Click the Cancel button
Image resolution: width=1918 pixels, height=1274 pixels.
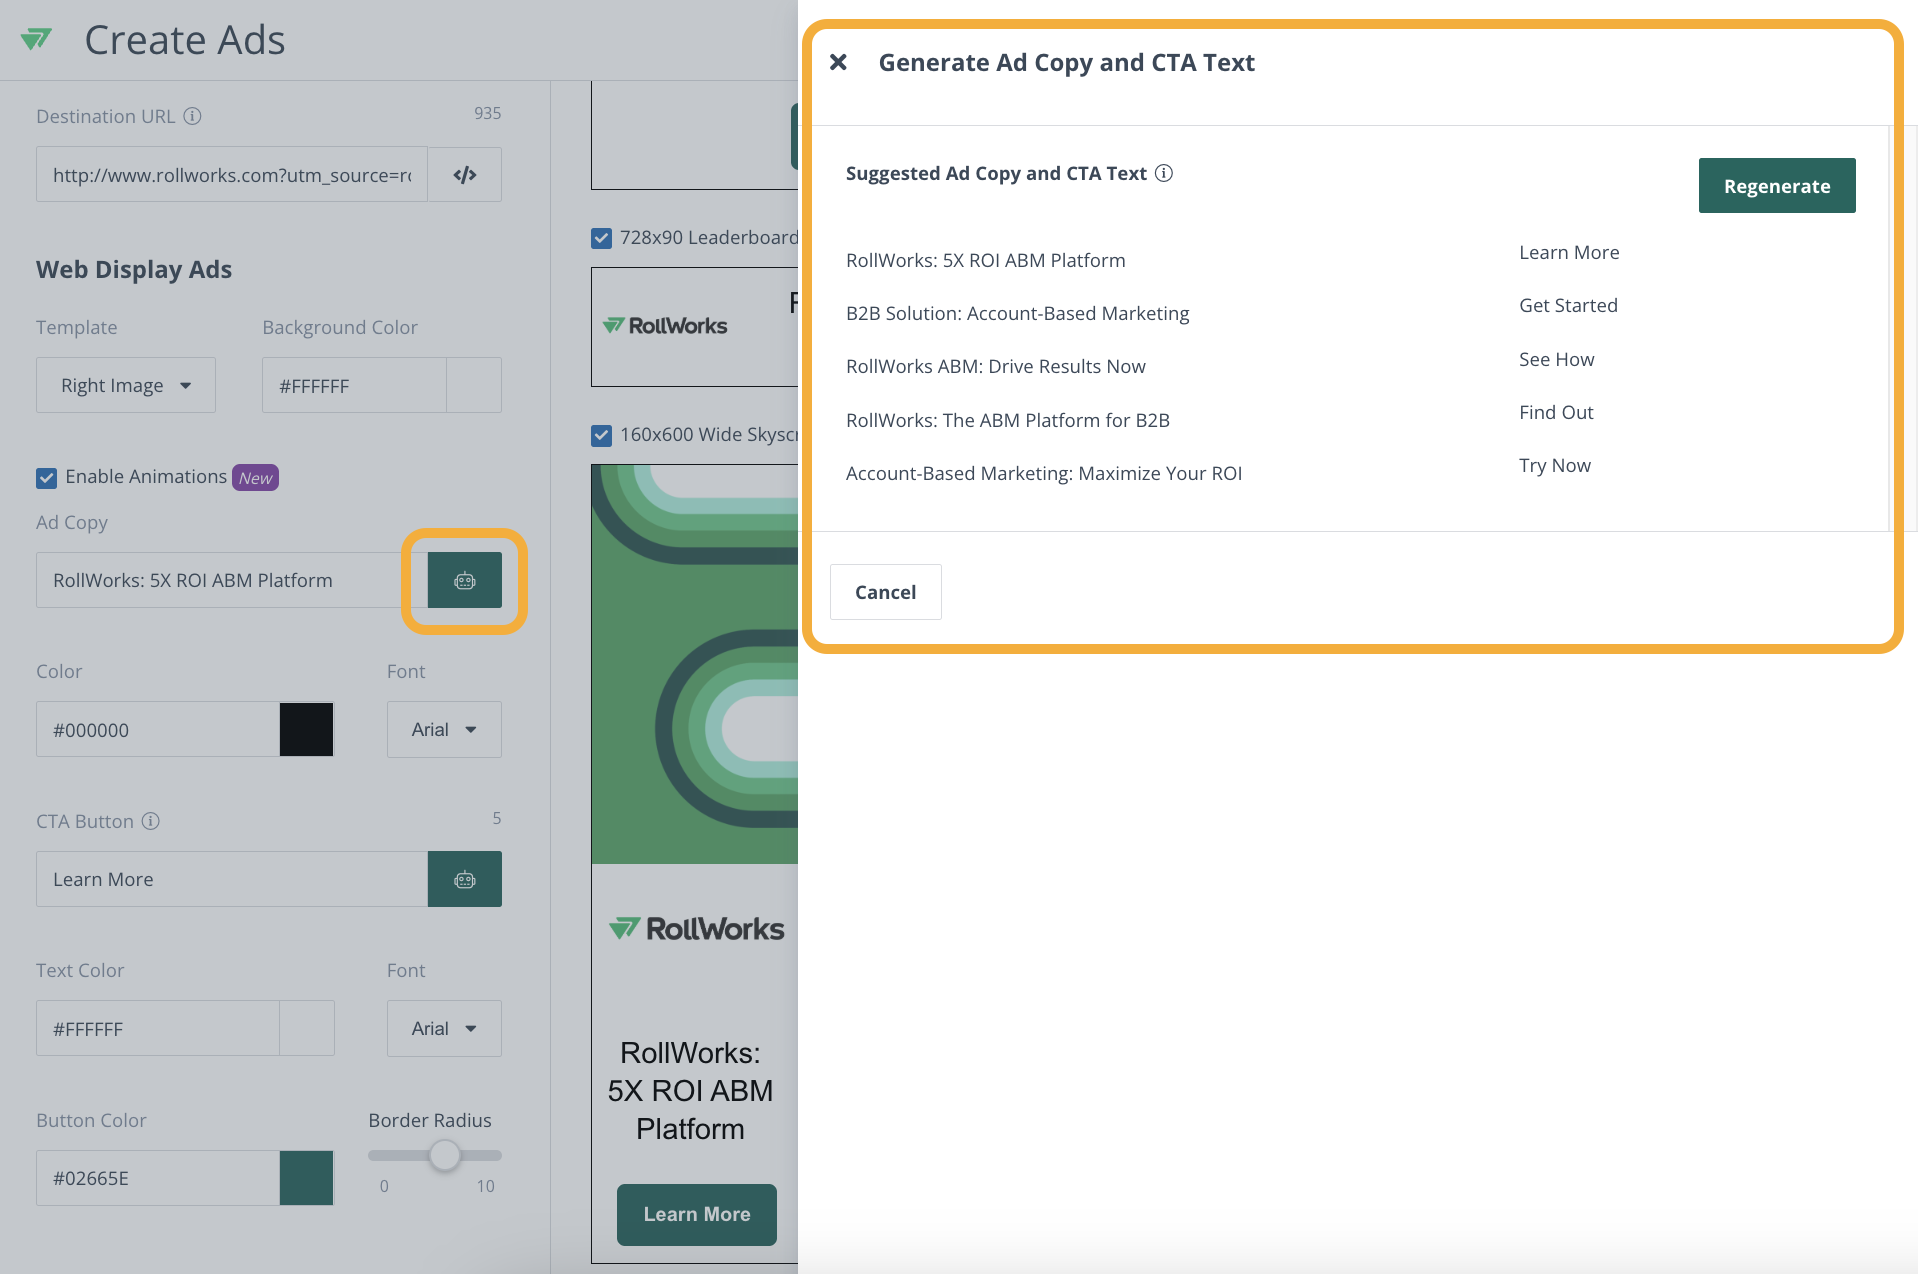pos(885,592)
